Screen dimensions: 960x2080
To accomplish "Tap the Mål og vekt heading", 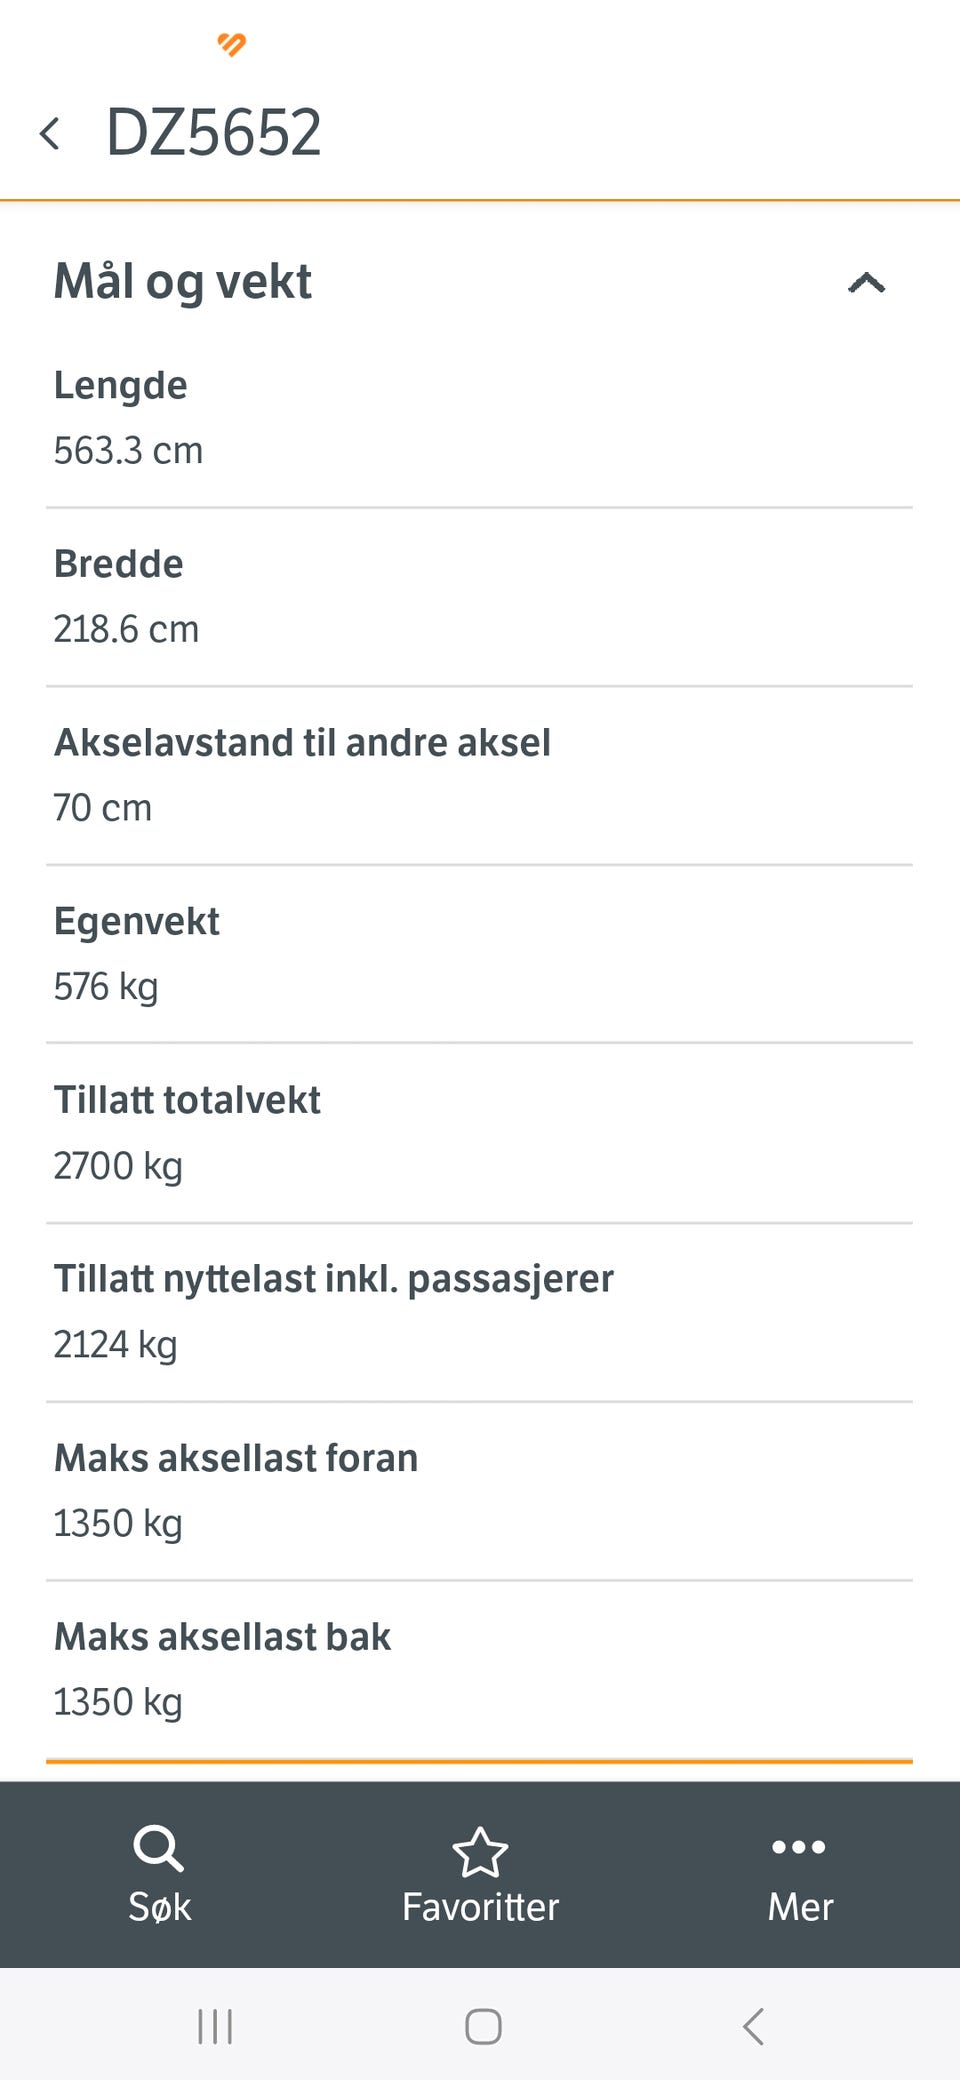I will tap(183, 281).
